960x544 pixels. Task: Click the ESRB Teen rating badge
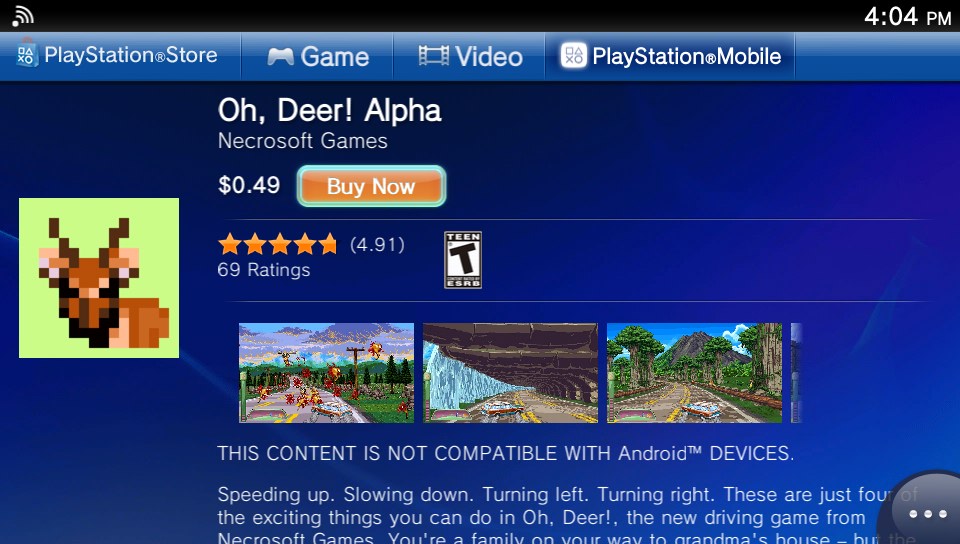463,259
